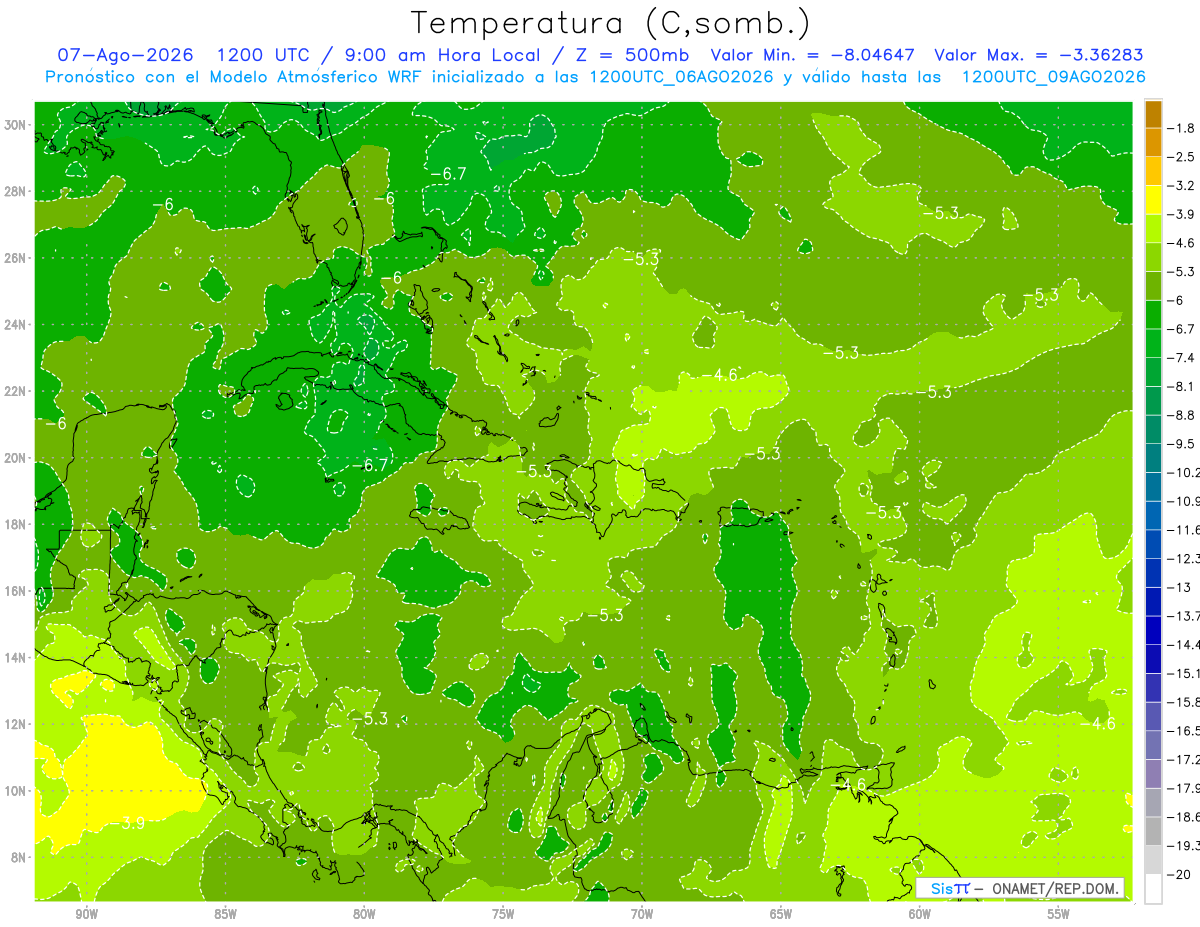Click the -8.8 tick label on the color legend
The height and width of the screenshot is (927, 1200).
pyautogui.click(x=1182, y=415)
